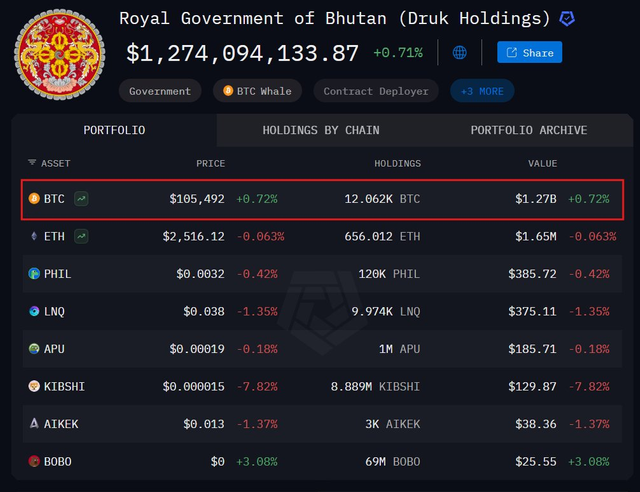Click the asset filter icon
This screenshot has width=640, height=492.
click(32, 163)
